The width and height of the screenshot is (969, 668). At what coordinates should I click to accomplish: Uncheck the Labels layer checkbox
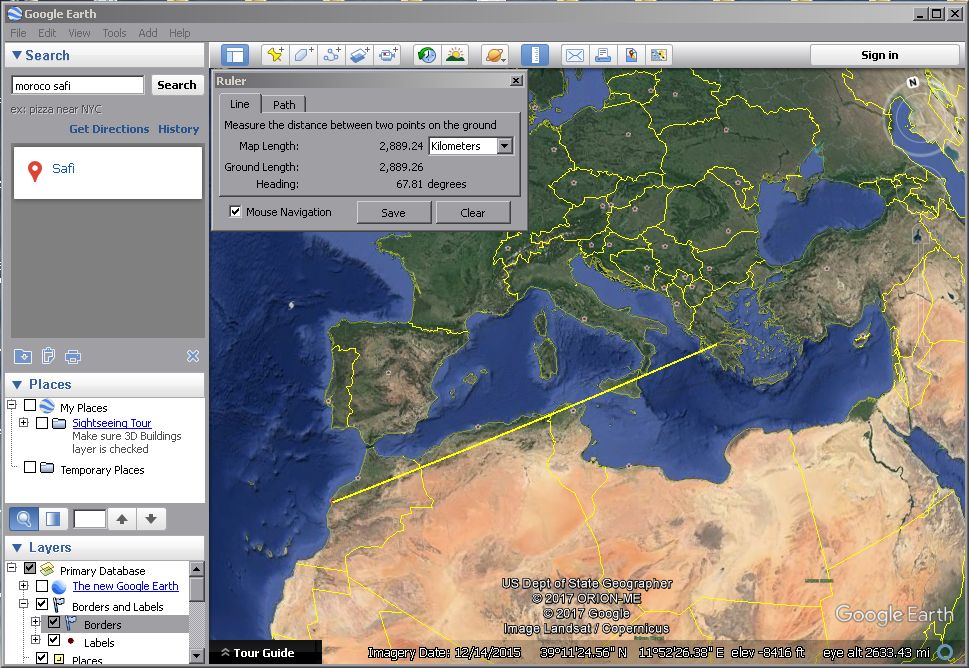(x=54, y=640)
